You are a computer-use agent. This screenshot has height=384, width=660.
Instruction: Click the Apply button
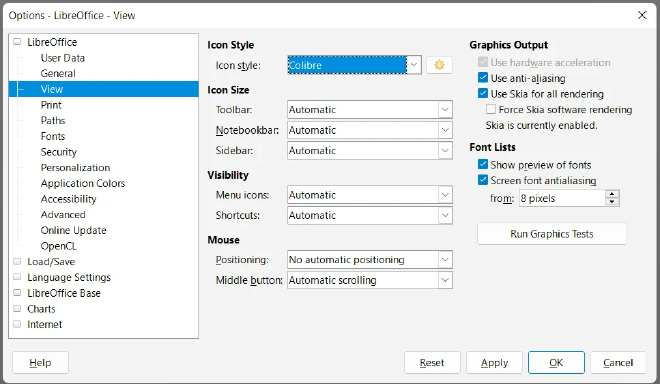coord(494,363)
